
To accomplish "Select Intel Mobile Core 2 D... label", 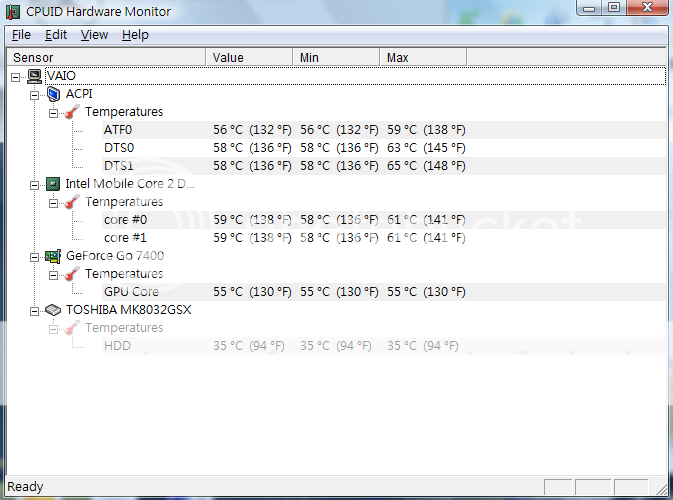I will click(130, 184).
